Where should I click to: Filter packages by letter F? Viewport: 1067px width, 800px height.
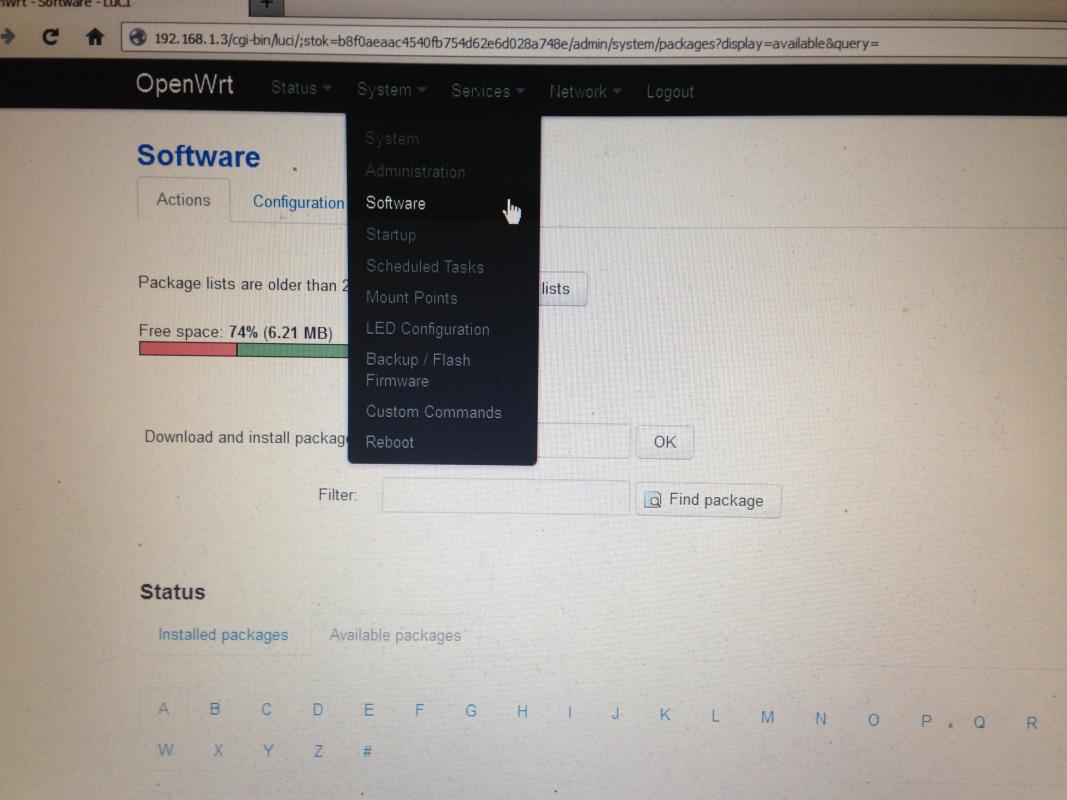pyautogui.click(x=419, y=710)
